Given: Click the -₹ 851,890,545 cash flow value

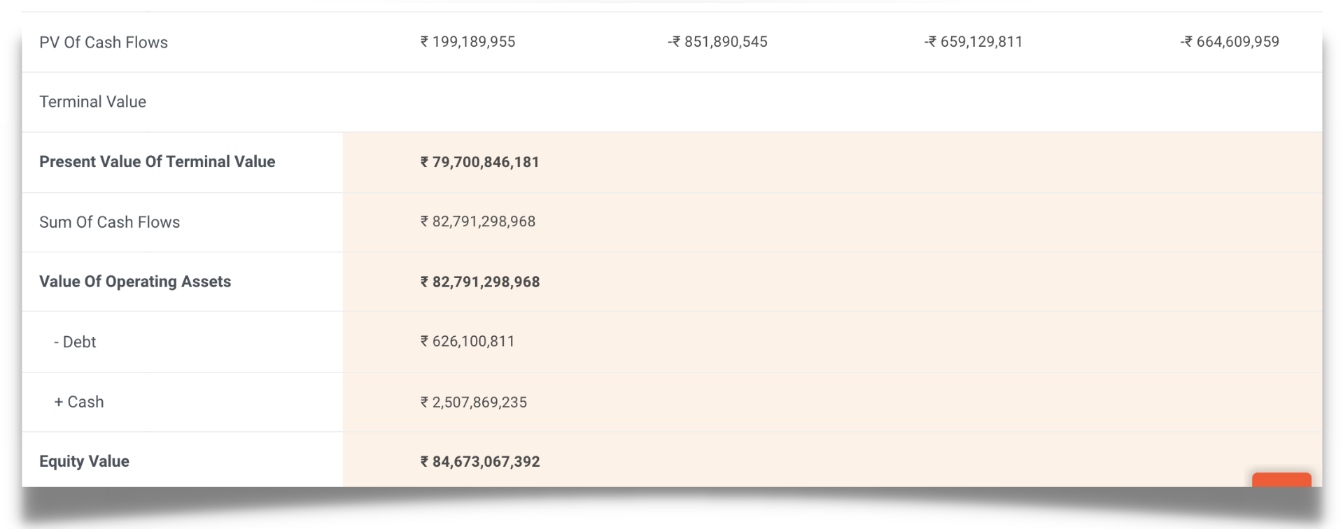Looking at the screenshot, I should coord(718,42).
